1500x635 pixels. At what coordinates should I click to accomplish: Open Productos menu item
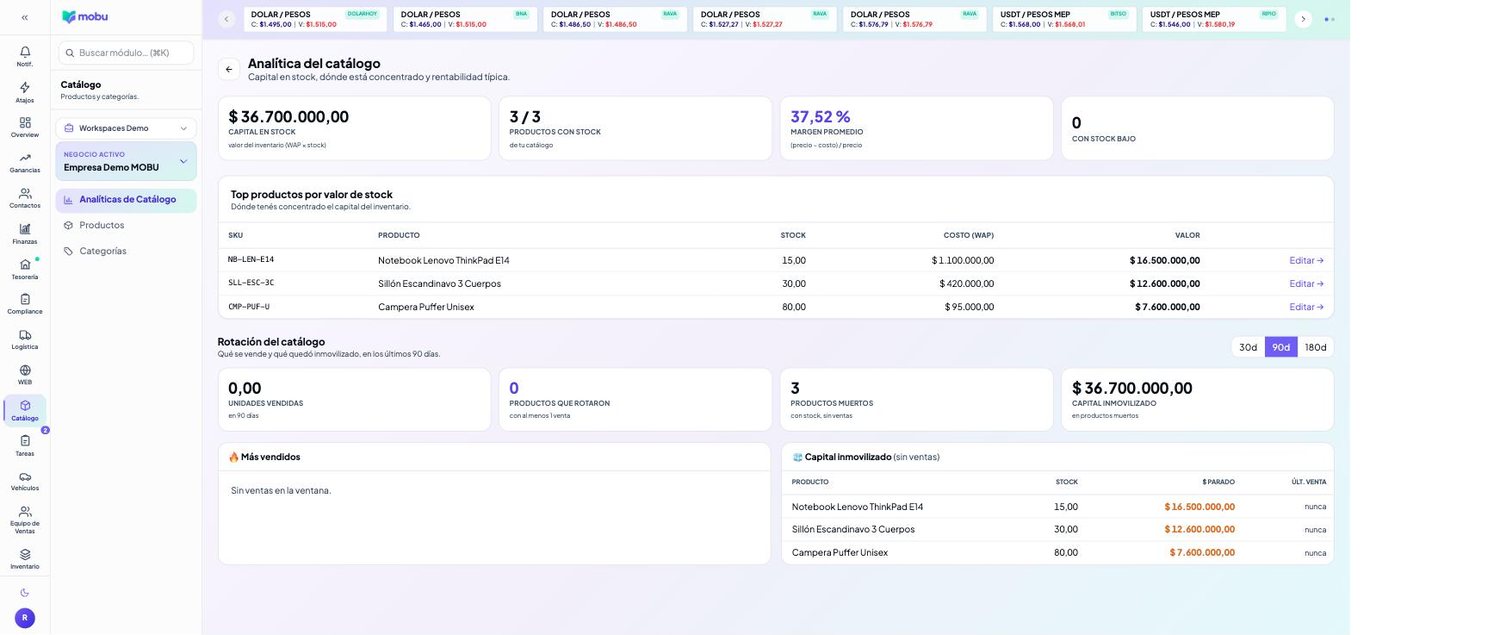(126, 225)
